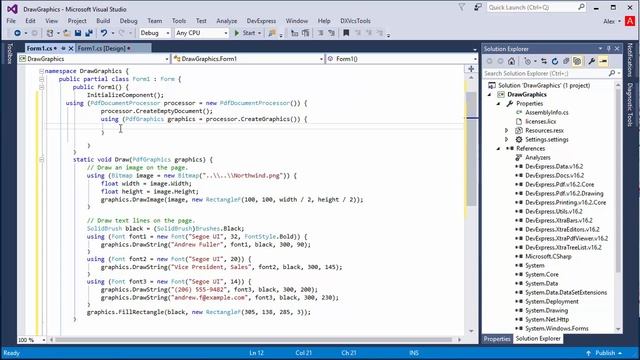Click the Collapse All icon in Solution Explorer

(566, 61)
